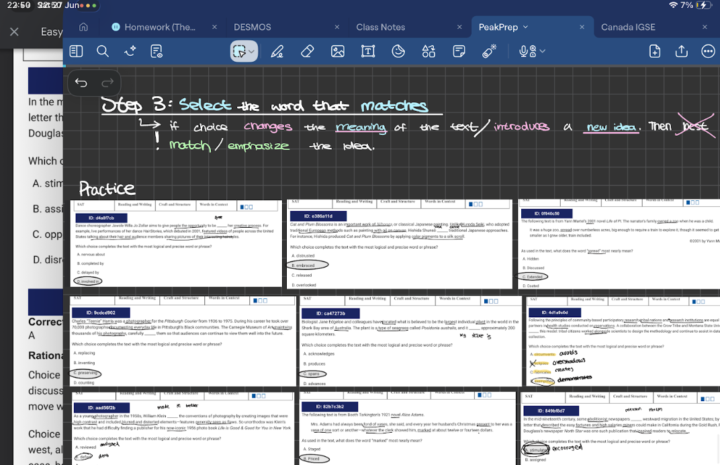Open the share export button
Viewport: 720px width, 465px height.
(681, 51)
